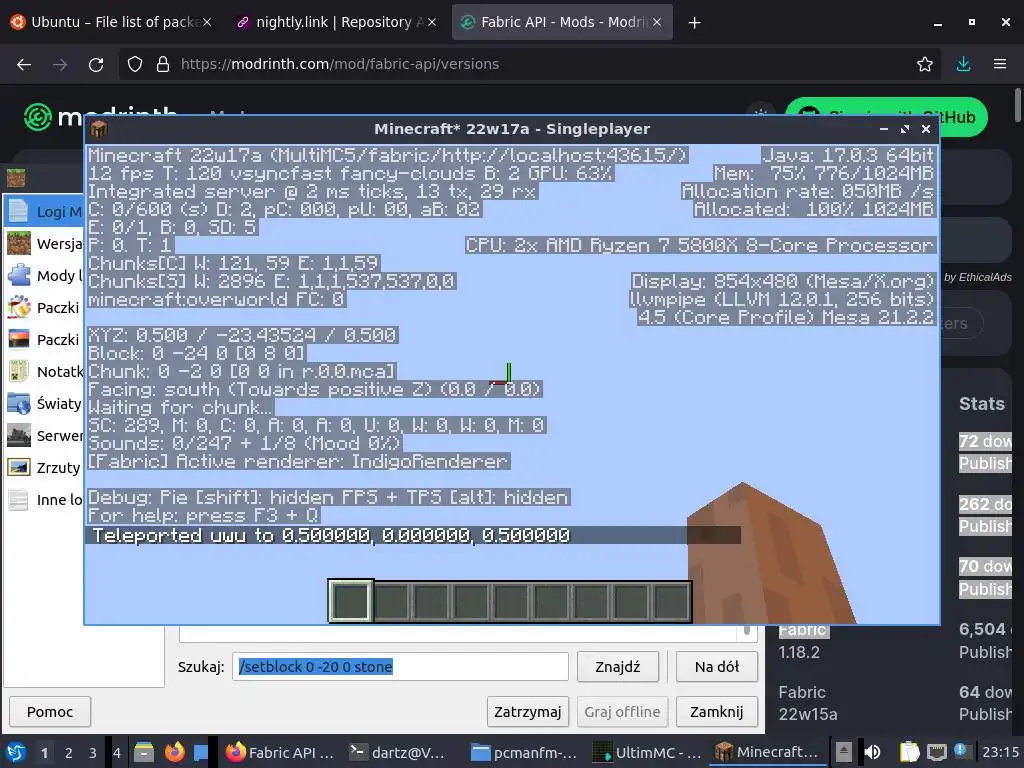The image size is (1024, 768).
Task: Launch Firefox from panel quick launch
Action: click(x=174, y=752)
